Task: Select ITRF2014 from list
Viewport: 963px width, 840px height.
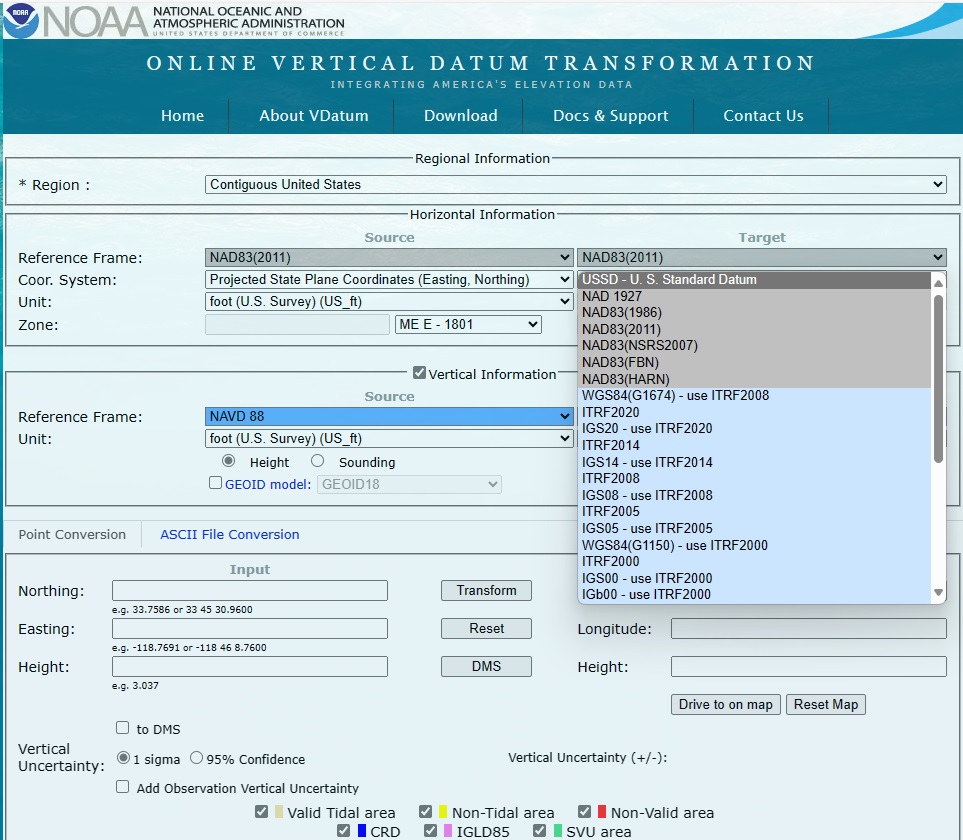Action: click(754, 445)
